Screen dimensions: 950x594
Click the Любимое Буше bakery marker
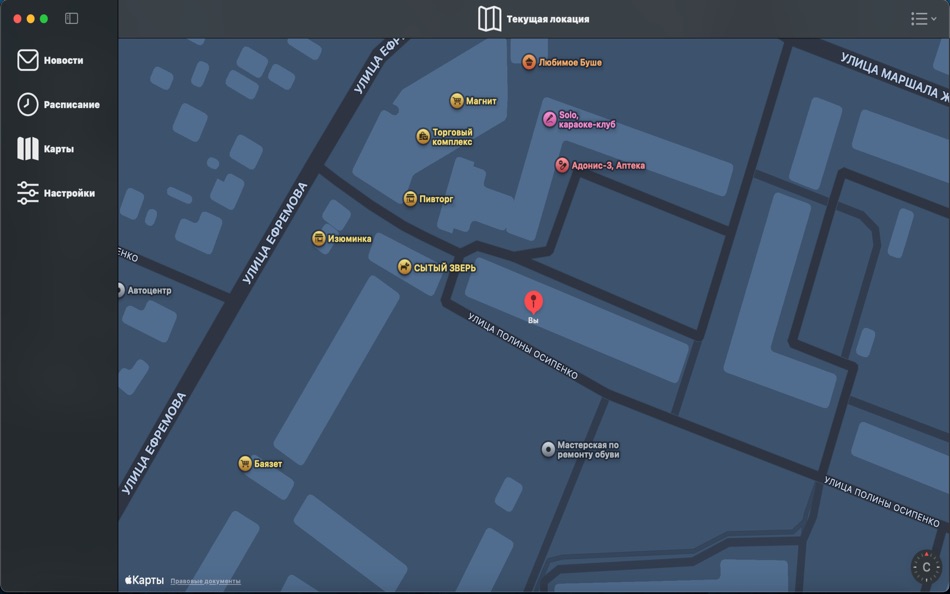pos(529,62)
